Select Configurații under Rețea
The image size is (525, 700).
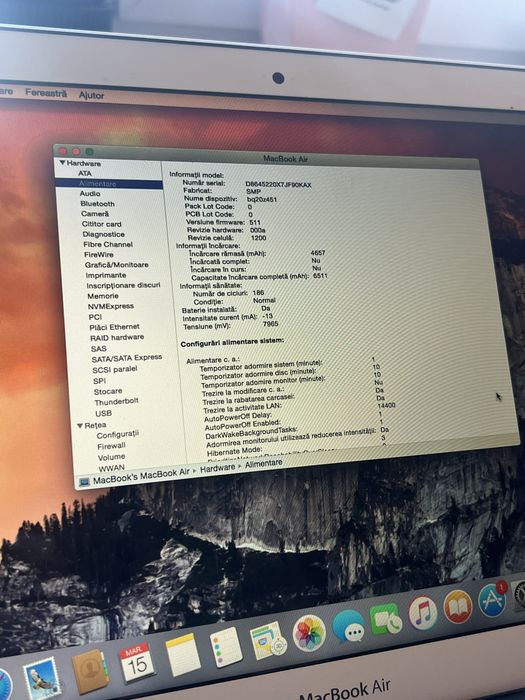[118, 434]
